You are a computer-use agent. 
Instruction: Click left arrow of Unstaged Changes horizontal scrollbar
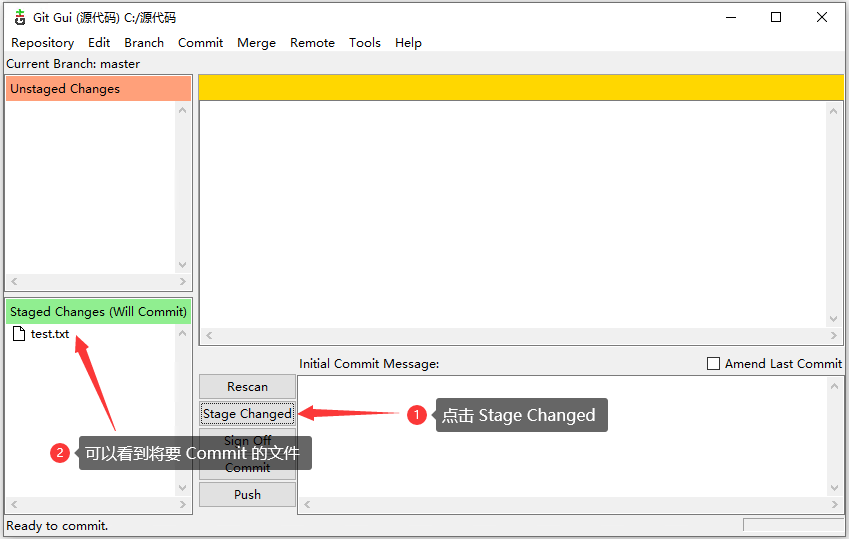(14, 281)
